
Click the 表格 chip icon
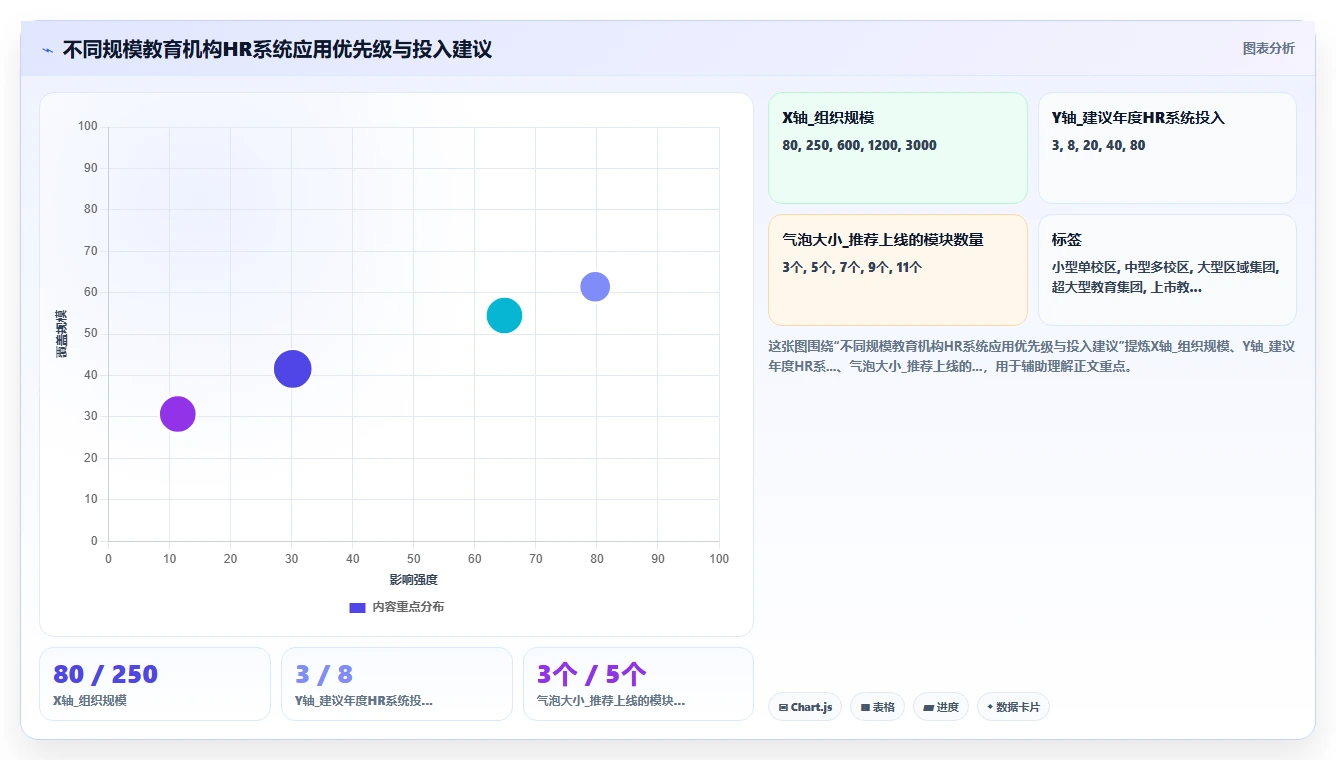point(865,707)
